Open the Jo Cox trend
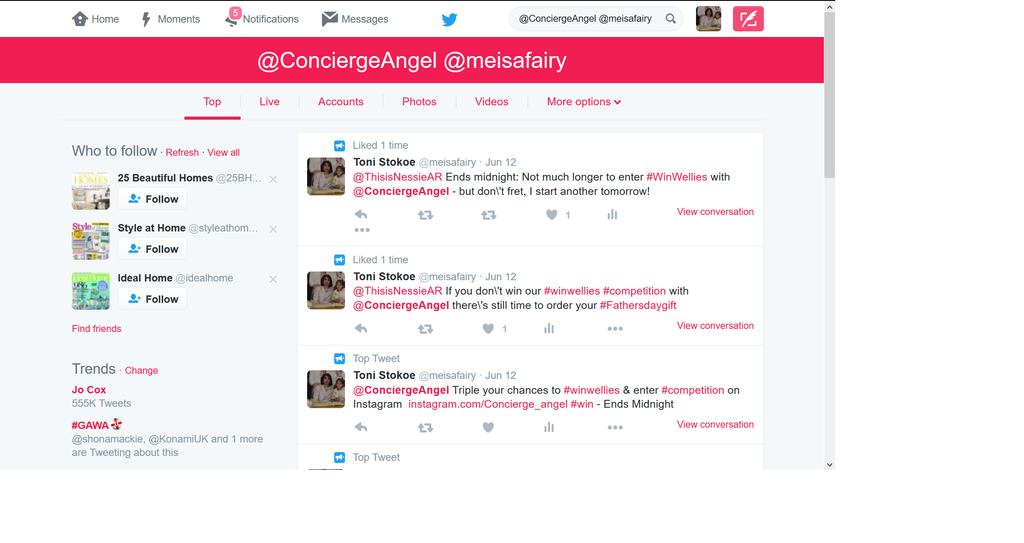Viewport: 1024px width, 543px height. [x=89, y=389]
